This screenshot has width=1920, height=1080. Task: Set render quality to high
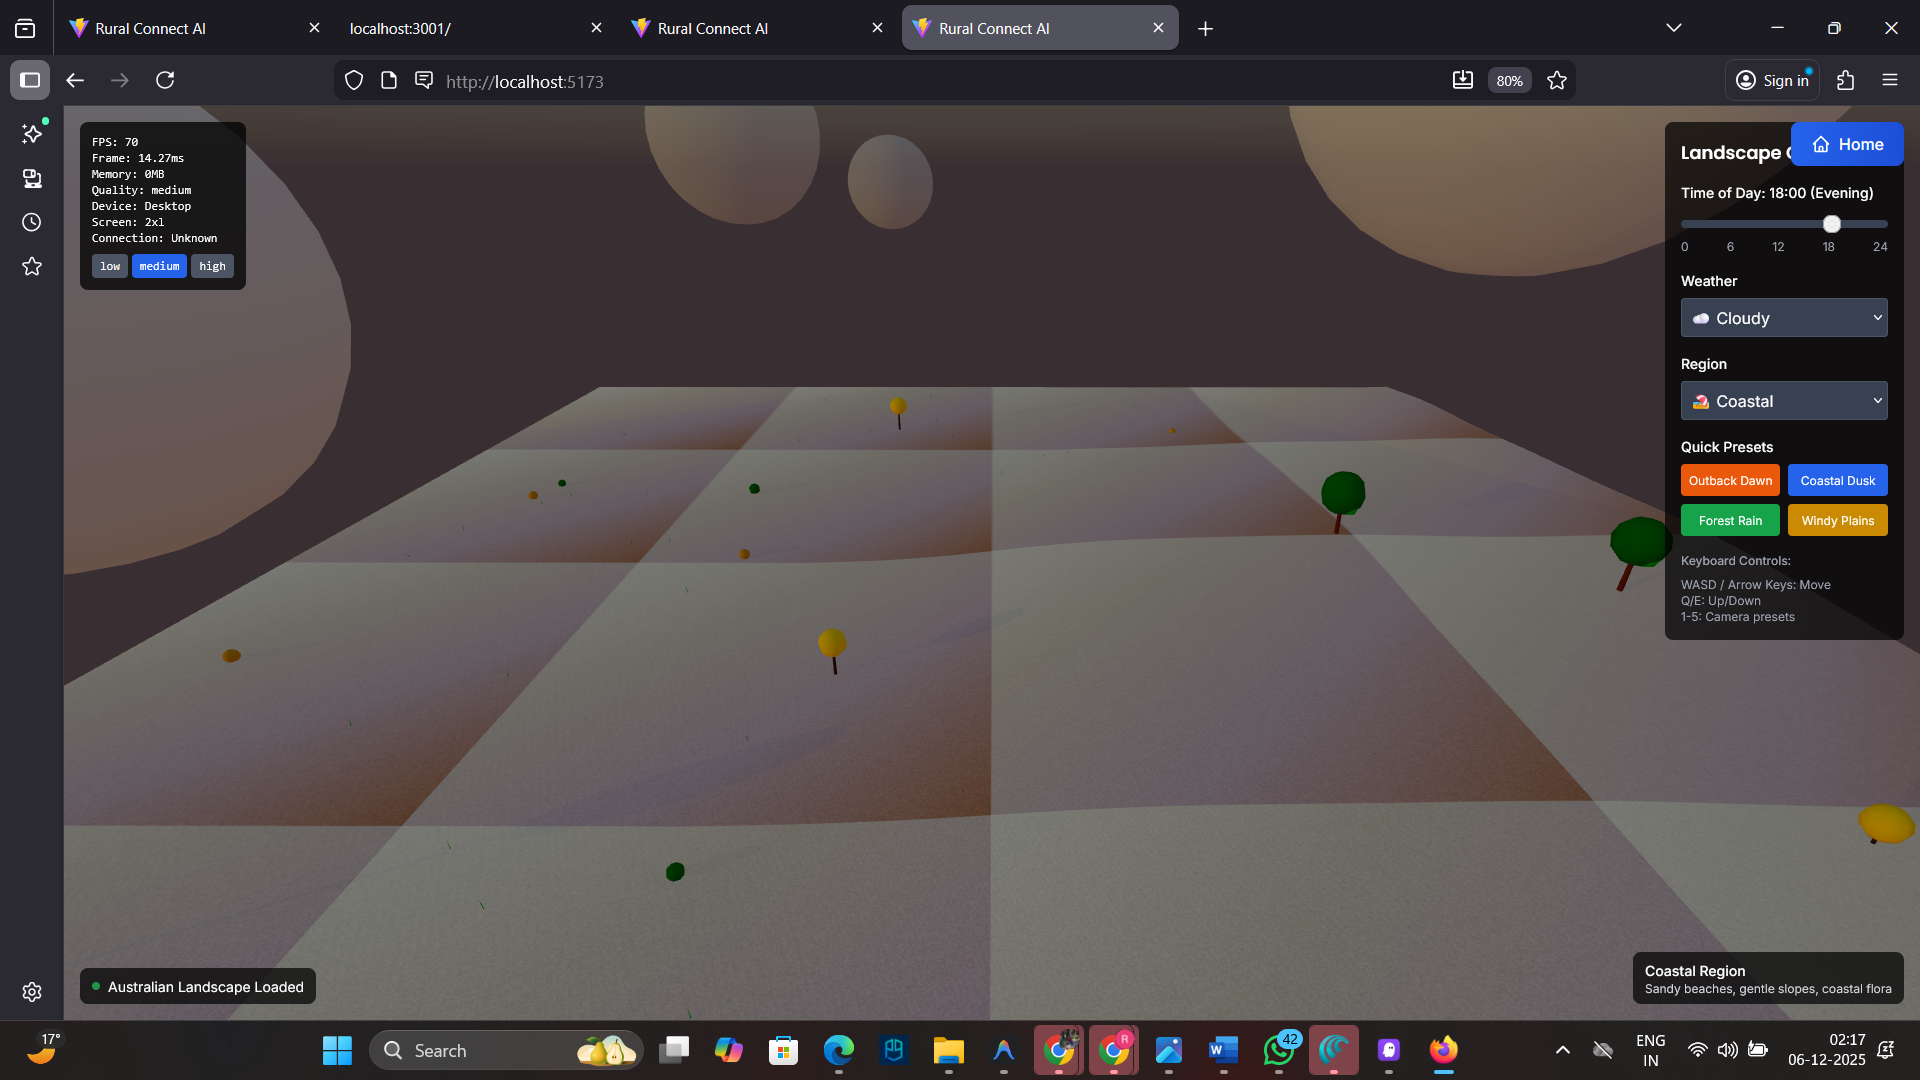pos(212,266)
